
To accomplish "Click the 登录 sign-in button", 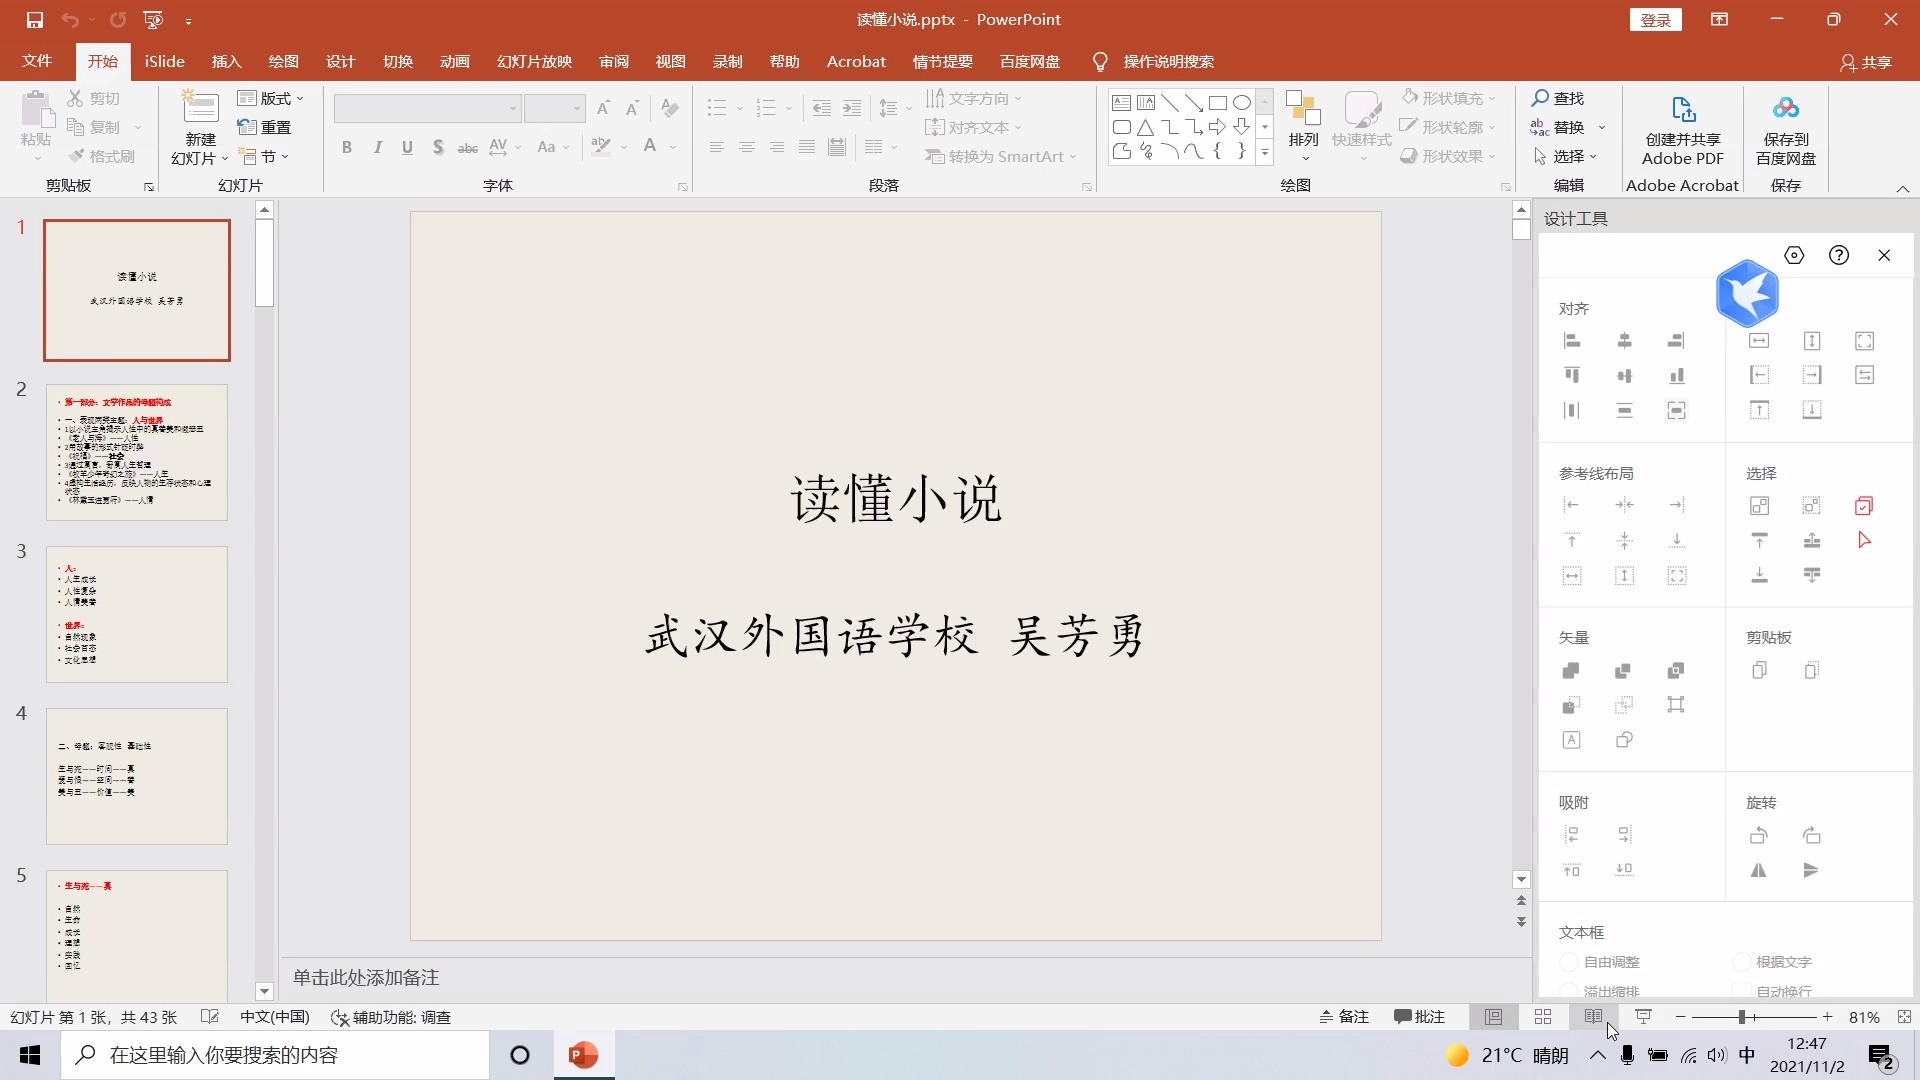I will pyautogui.click(x=1655, y=19).
